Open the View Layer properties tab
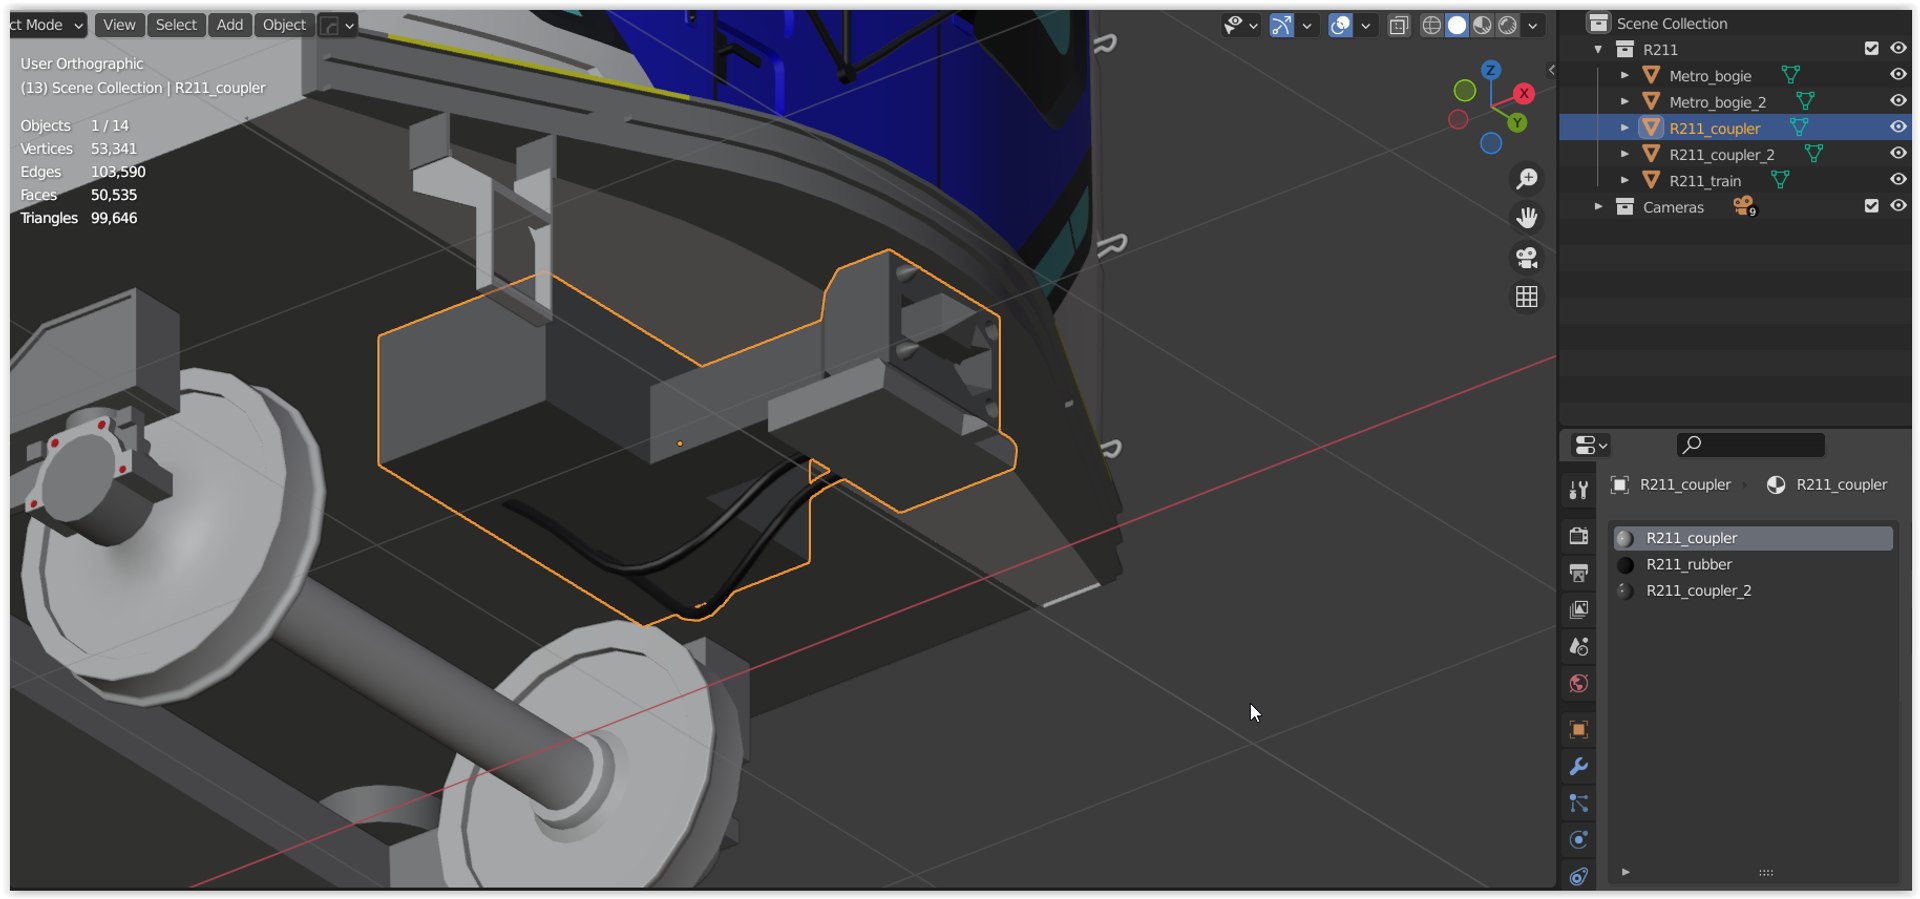 [1579, 609]
